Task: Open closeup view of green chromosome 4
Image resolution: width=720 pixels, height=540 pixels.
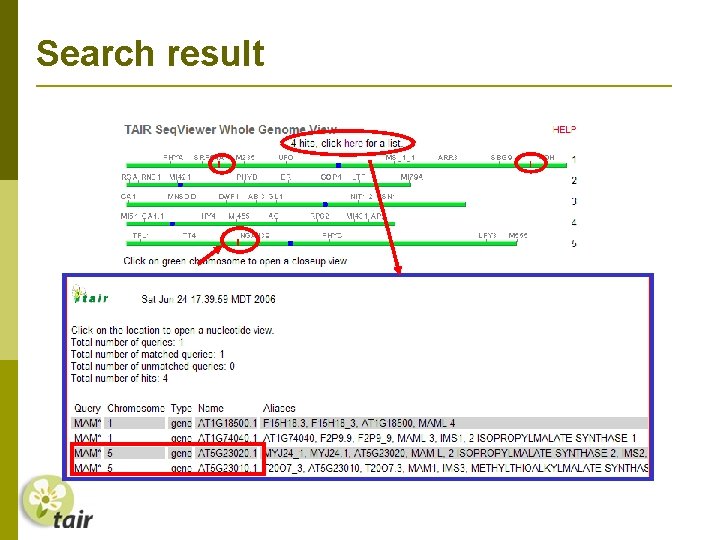Action: coord(260,224)
